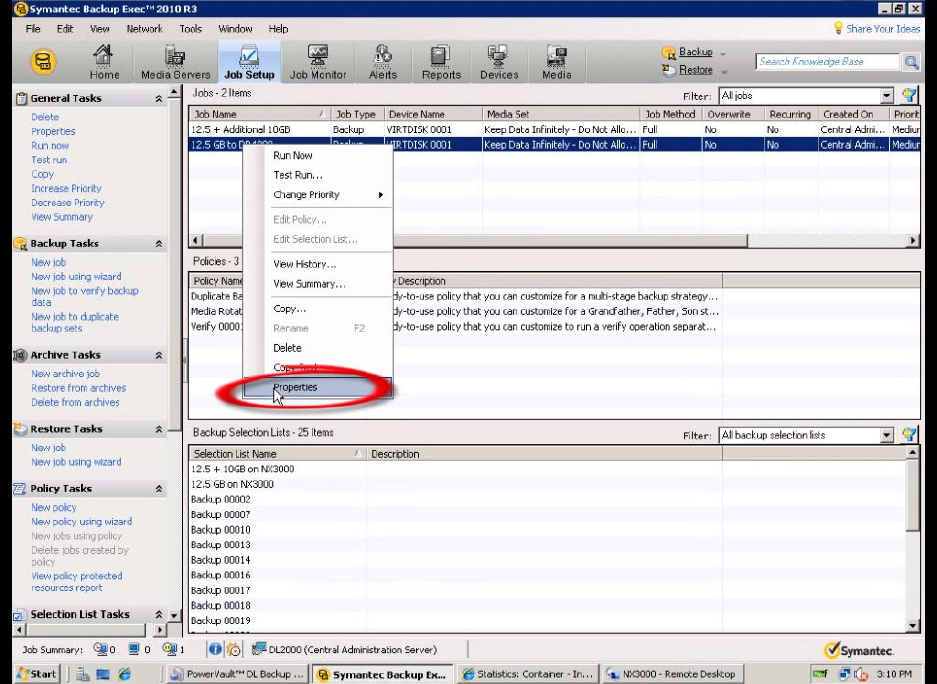Open the Media view

click(556, 62)
